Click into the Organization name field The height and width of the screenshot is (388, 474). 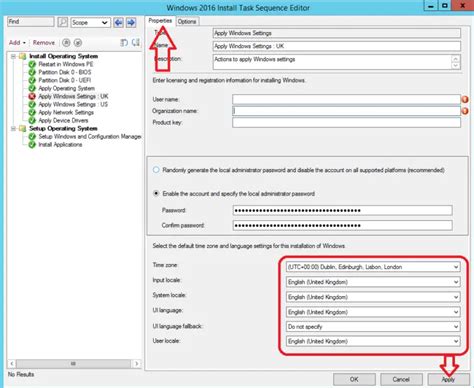coord(346,111)
